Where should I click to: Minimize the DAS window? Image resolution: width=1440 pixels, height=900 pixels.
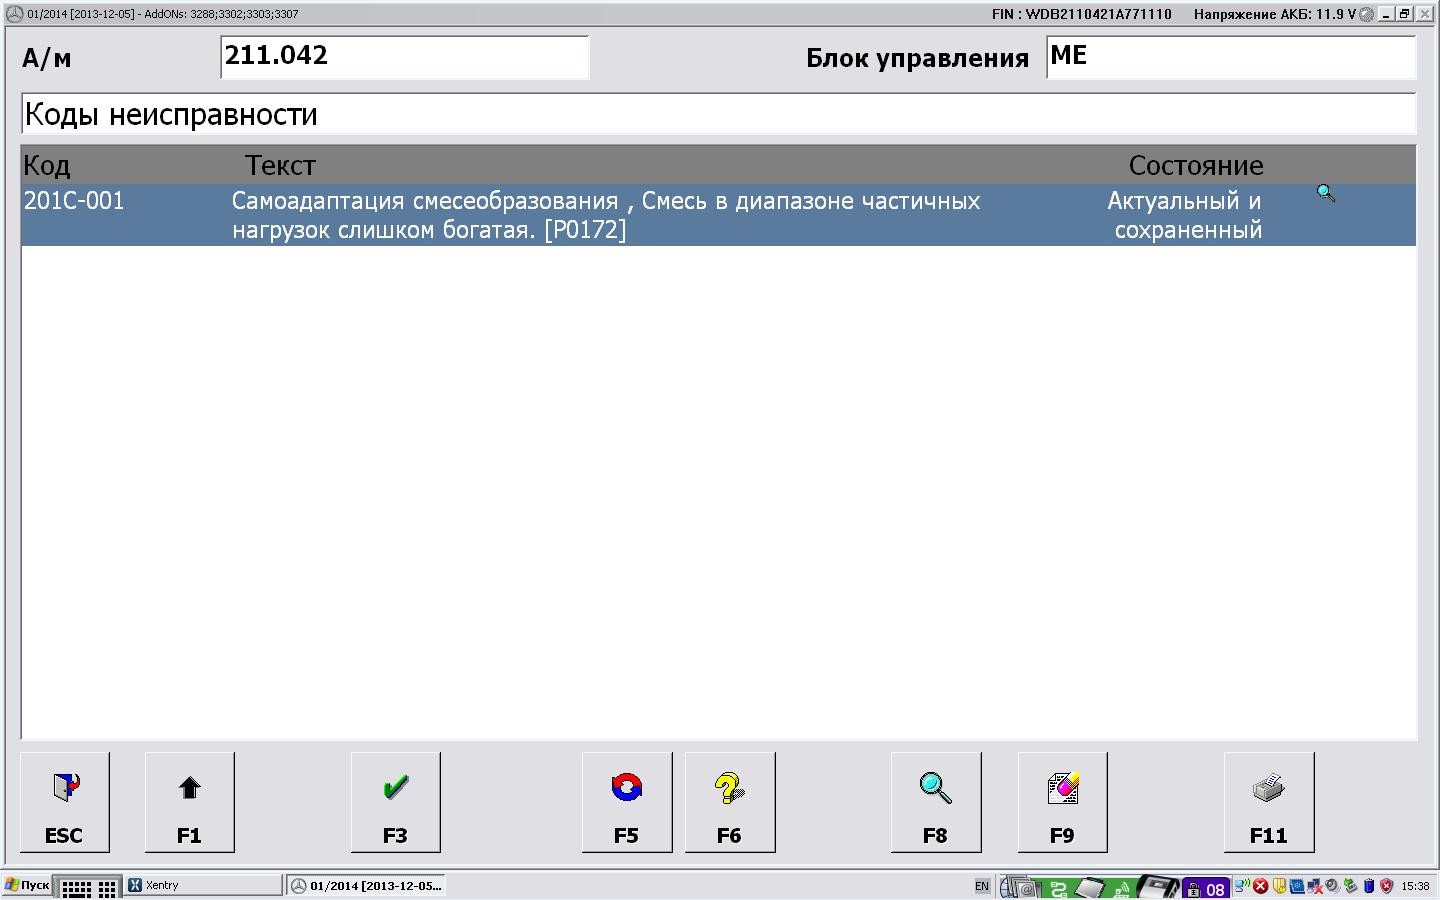1386,14
